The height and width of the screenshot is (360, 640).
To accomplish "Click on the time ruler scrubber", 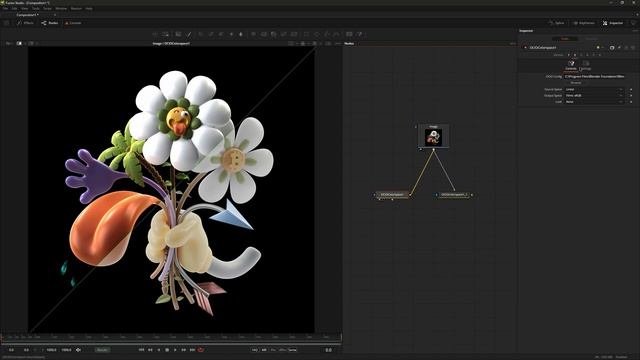I will click(x=171, y=337).
